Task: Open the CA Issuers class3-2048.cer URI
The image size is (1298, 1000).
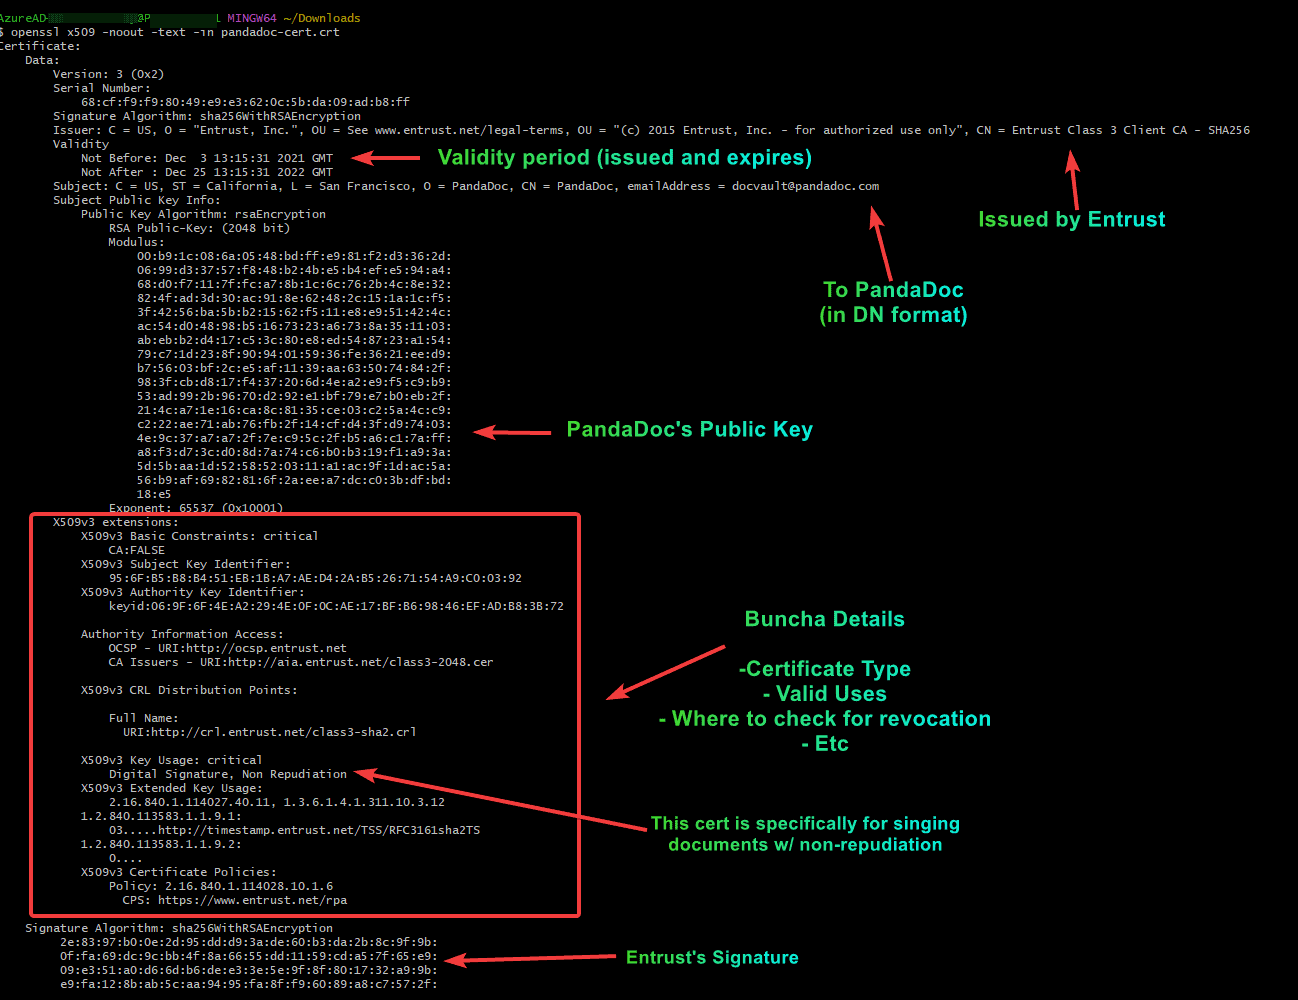Action: click(x=346, y=662)
